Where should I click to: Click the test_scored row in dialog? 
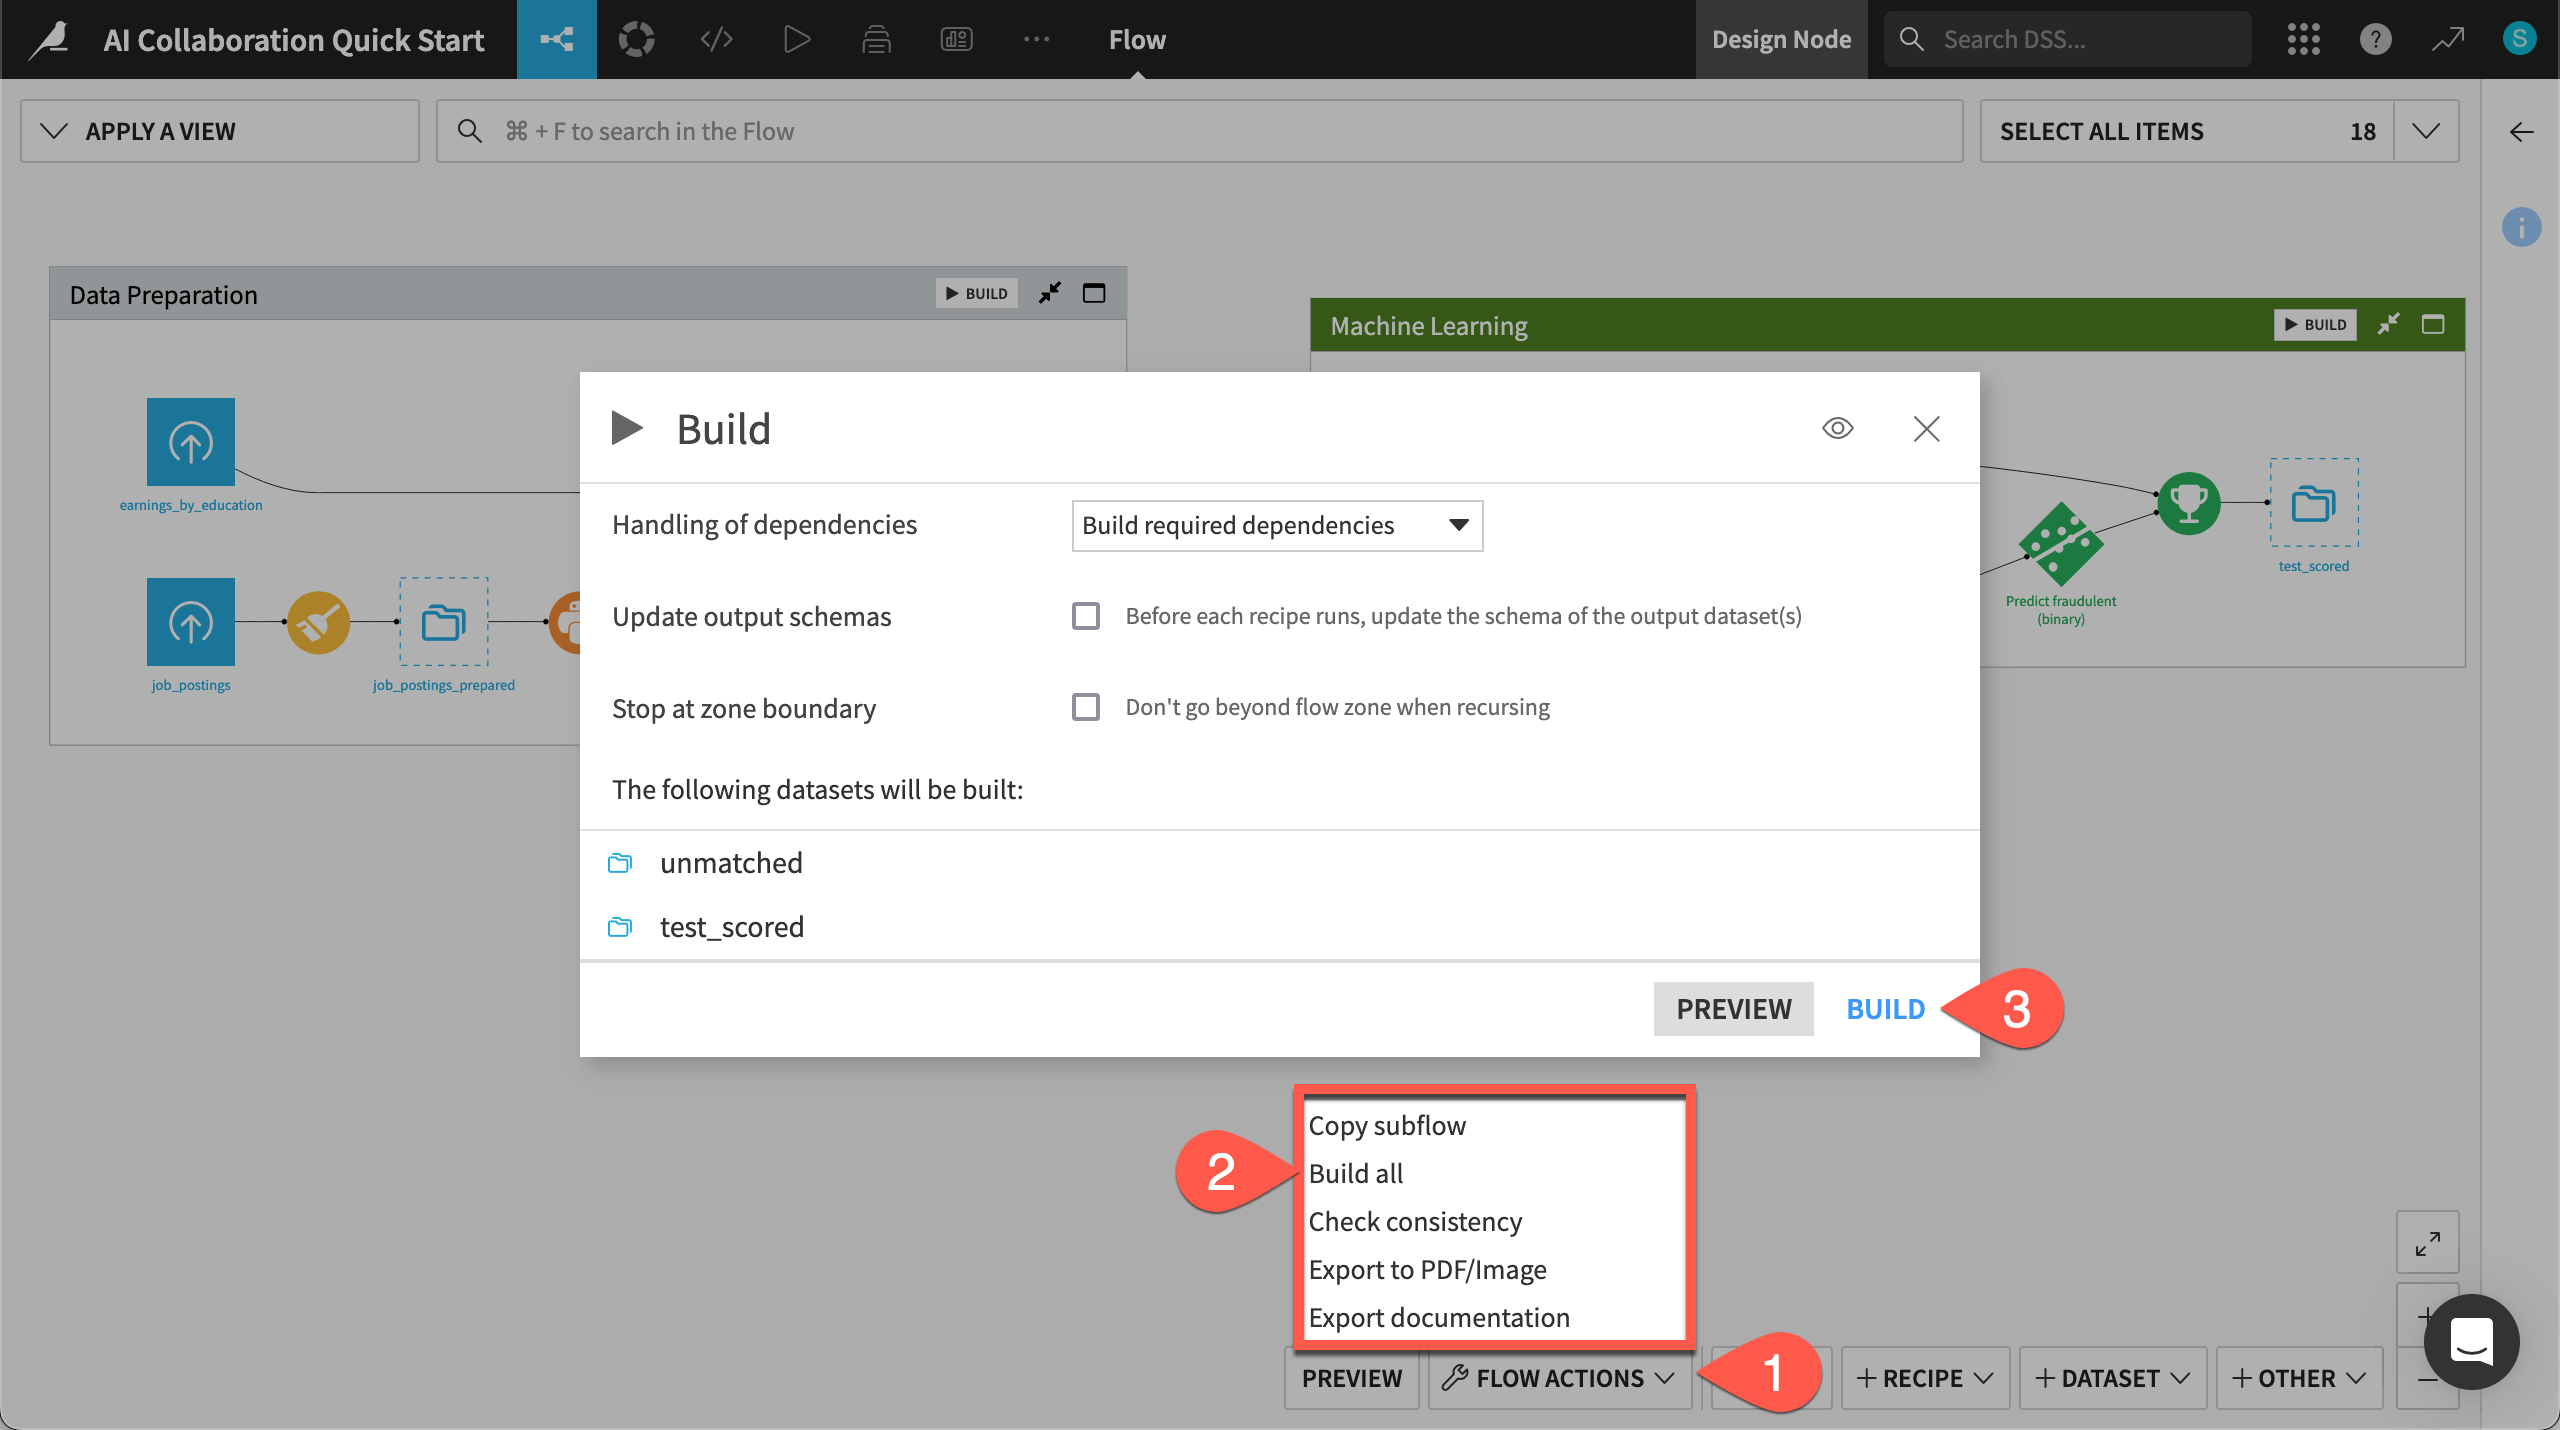pyautogui.click(x=1279, y=927)
